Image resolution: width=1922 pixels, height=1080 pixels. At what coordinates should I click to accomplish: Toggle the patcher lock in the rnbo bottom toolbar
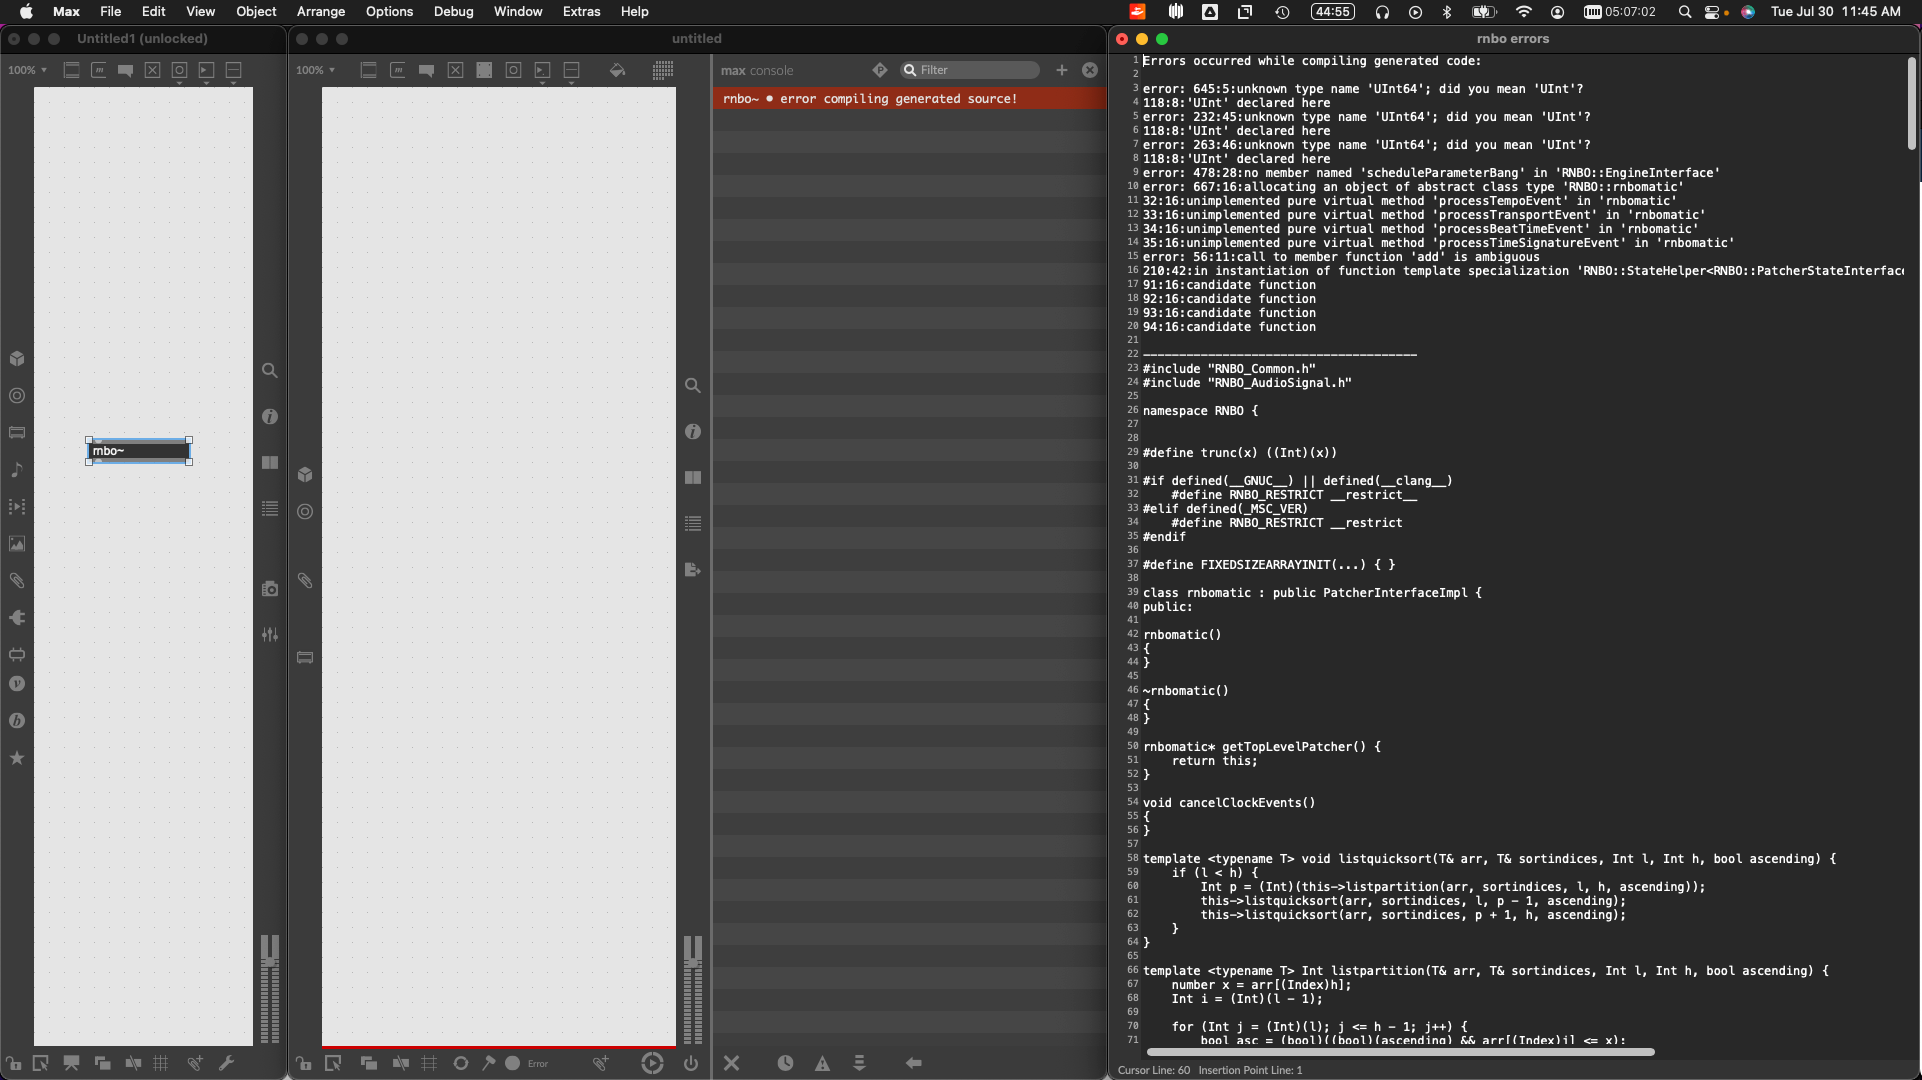click(303, 1063)
